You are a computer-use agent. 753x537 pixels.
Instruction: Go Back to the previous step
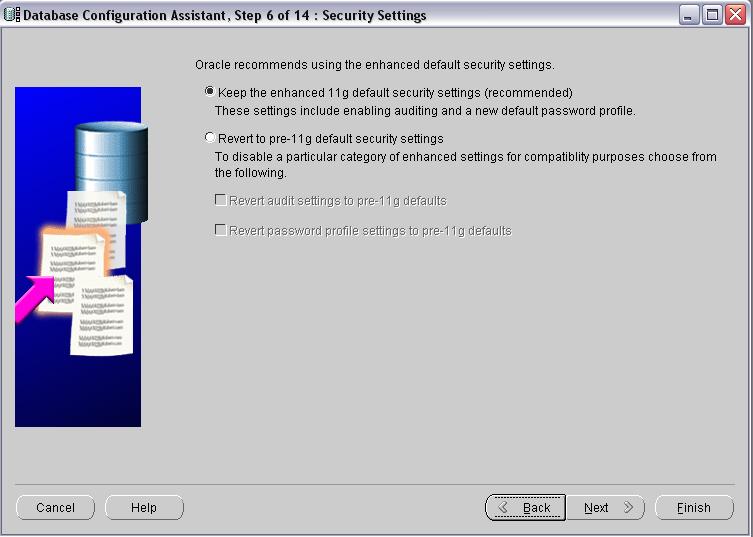(x=525, y=508)
